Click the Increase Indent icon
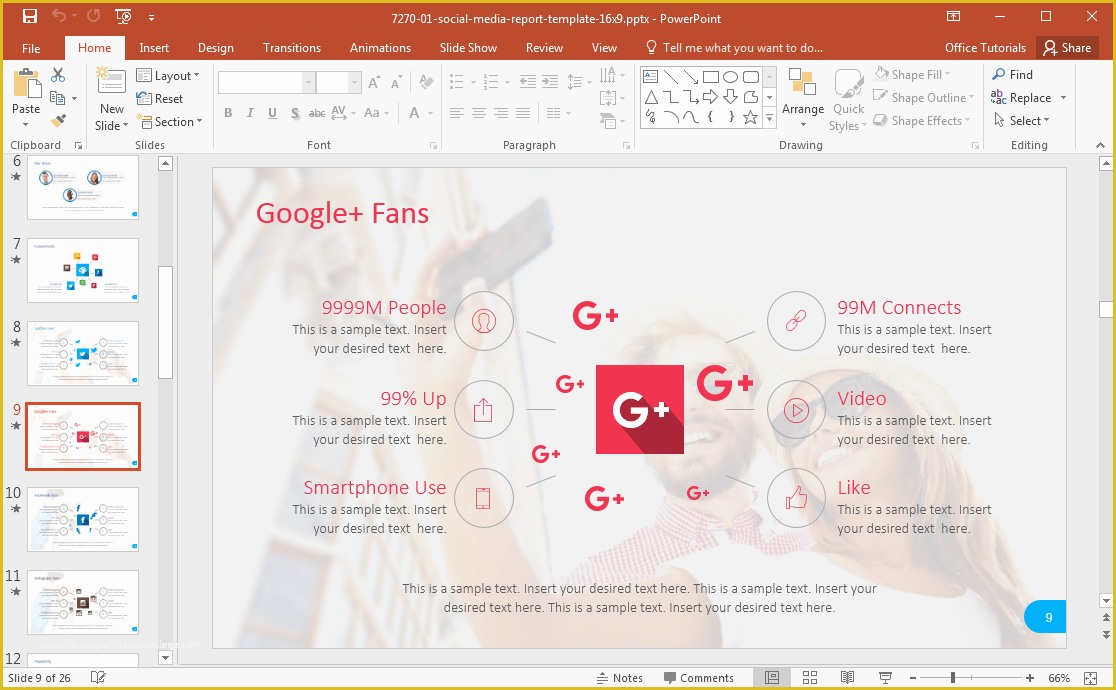Image resolution: width=1116 pixels, height=690 pixels. tap(549, 81)
